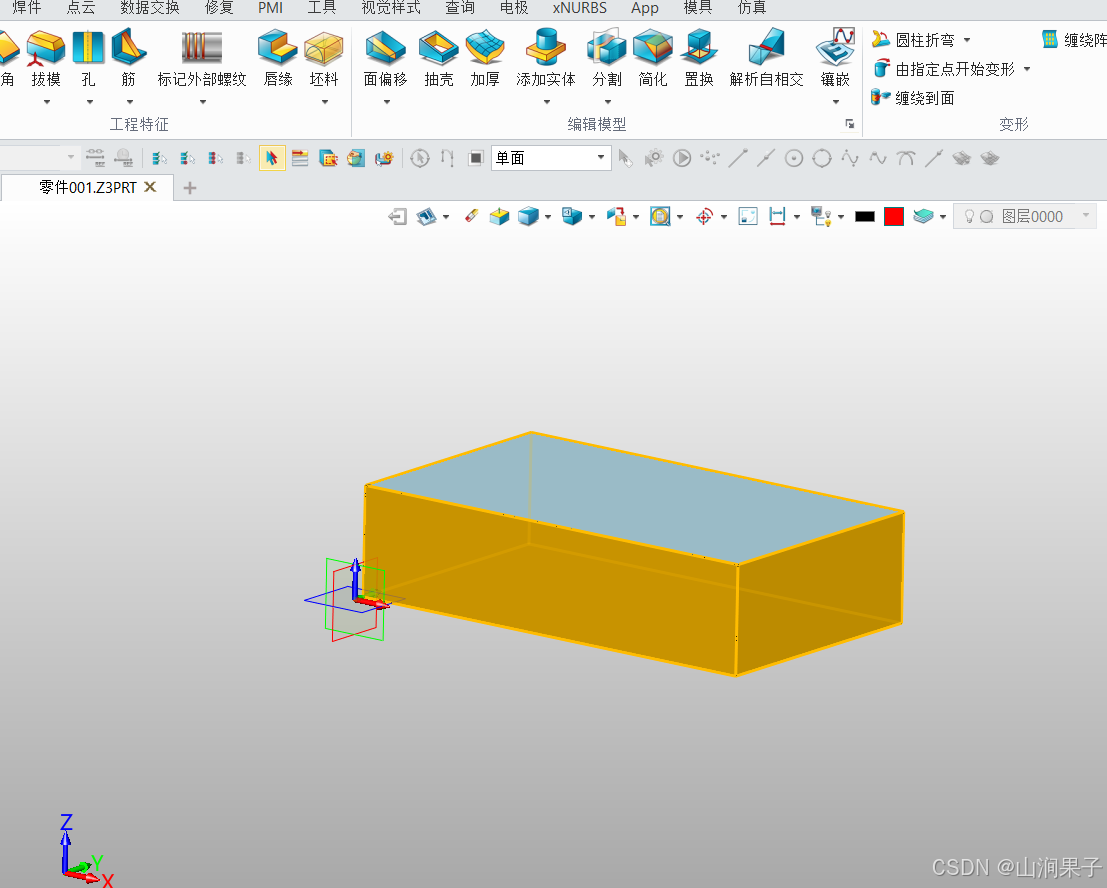The height and width of the screenshot is (888, 1107).
Task: Expand the 添加实体 dropdown arrow
Action: point(546,102)
